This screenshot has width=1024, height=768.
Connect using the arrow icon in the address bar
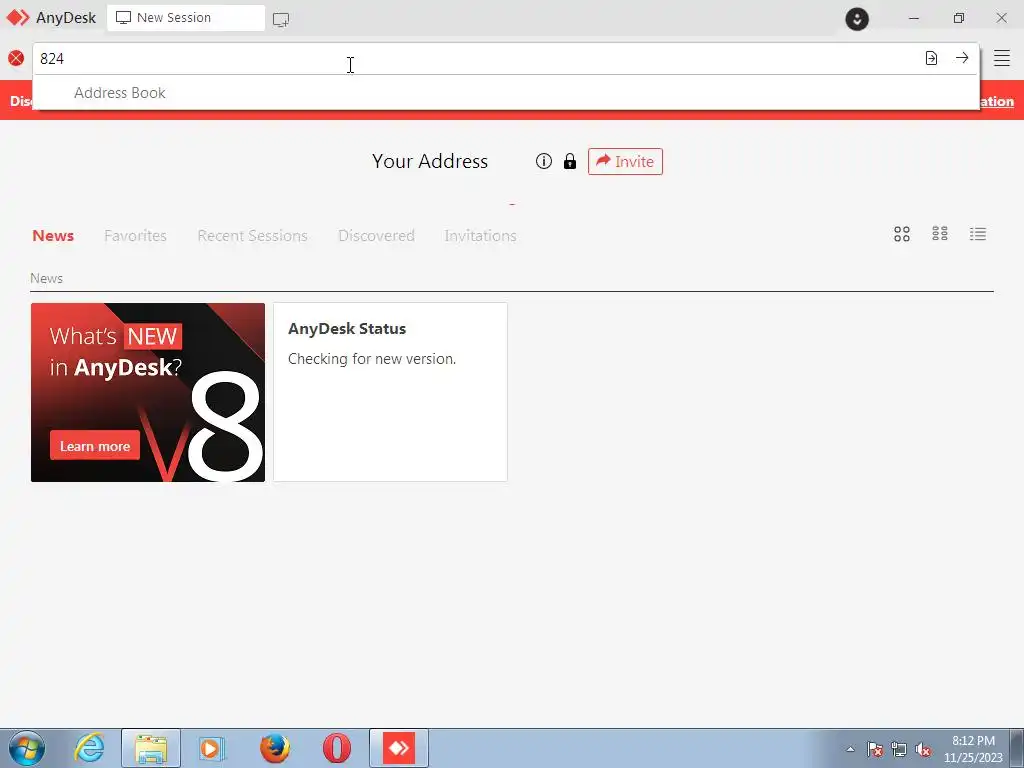coord(962,58)
